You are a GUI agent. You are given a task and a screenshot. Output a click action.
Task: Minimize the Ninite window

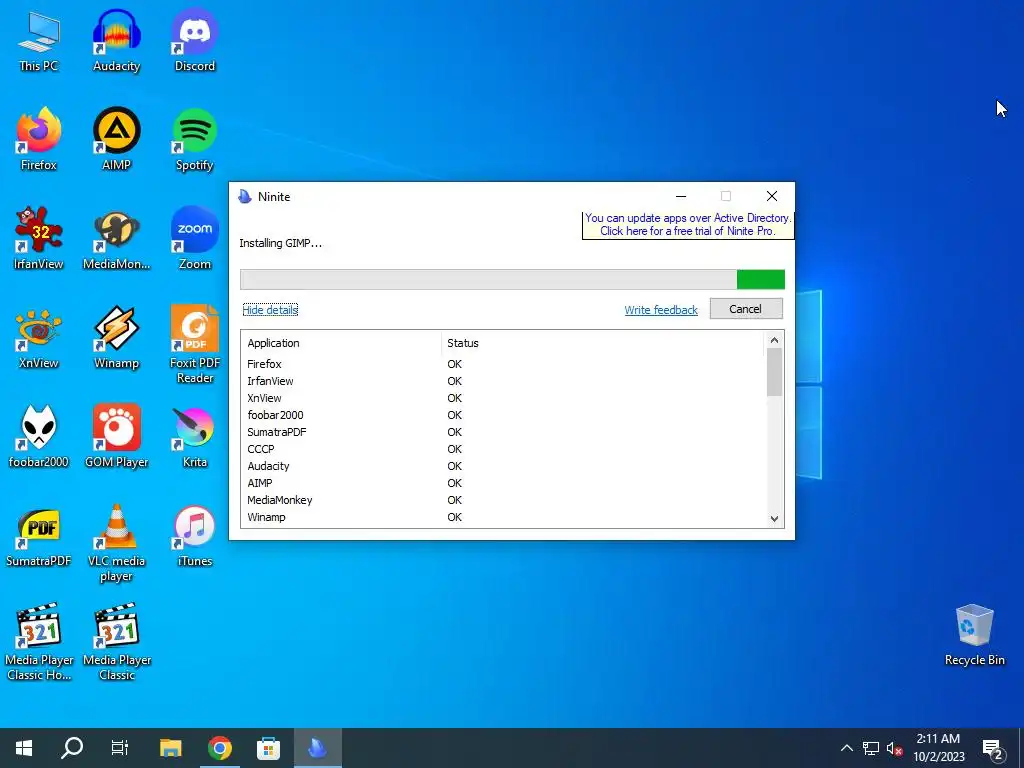pyautogui.click(x=680, y=196)
